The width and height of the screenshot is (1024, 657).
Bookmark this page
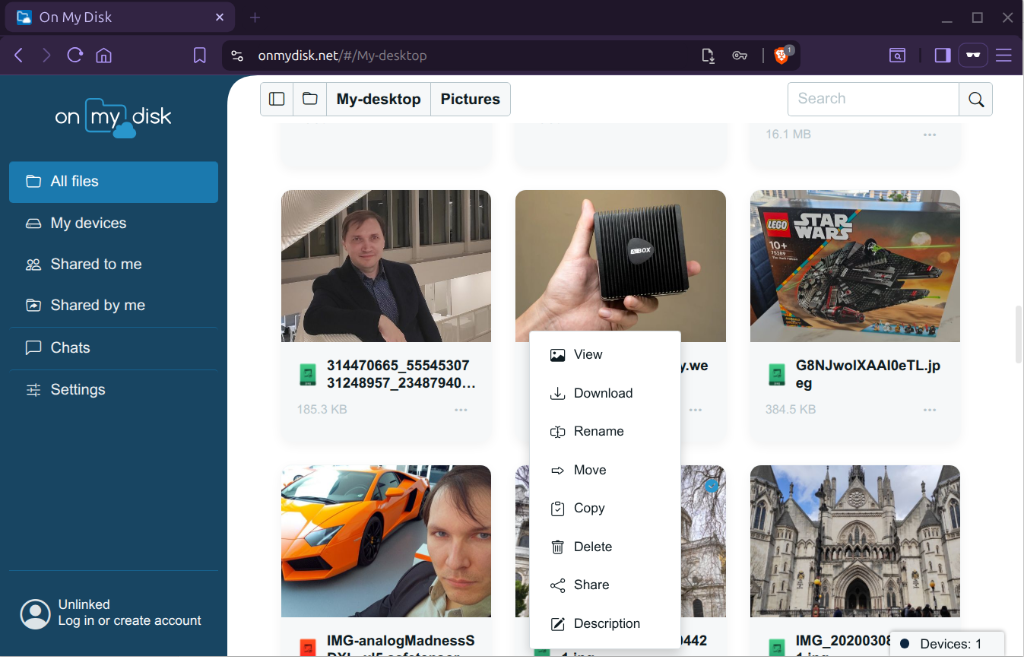(200, 56)
